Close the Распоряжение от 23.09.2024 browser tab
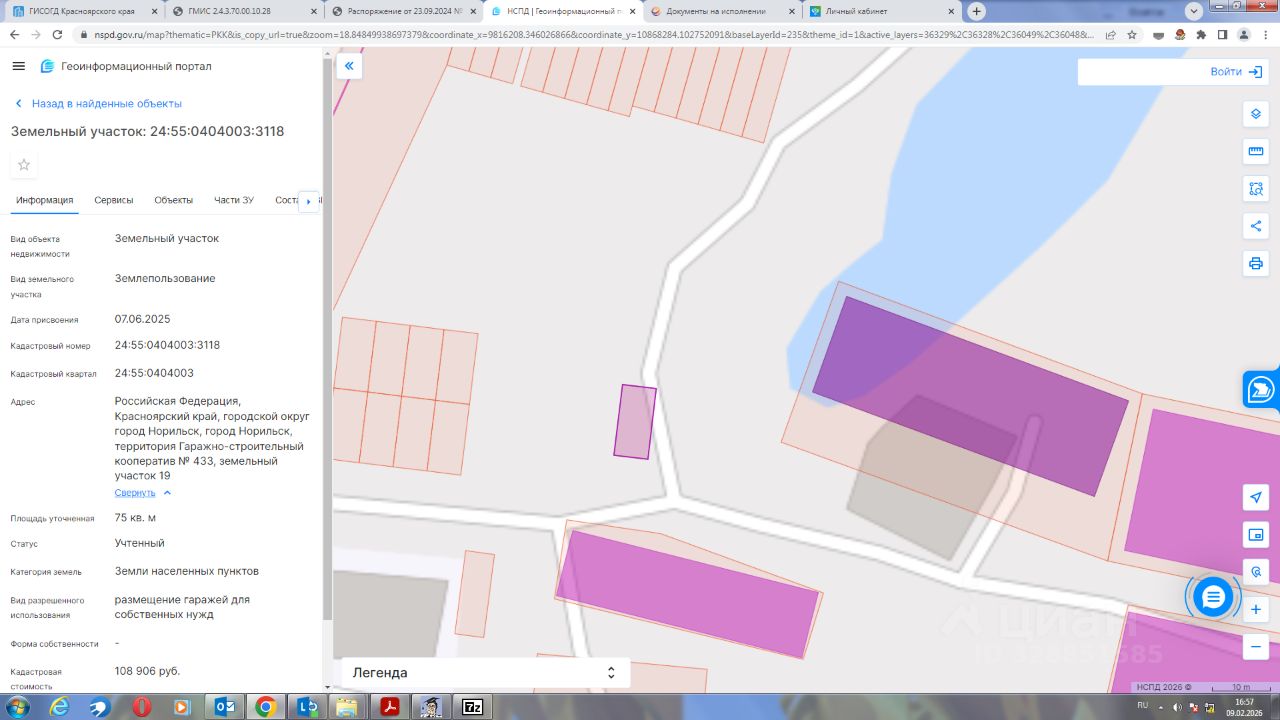The width and height of the screenshot is (1280, 720). (471, 11)
